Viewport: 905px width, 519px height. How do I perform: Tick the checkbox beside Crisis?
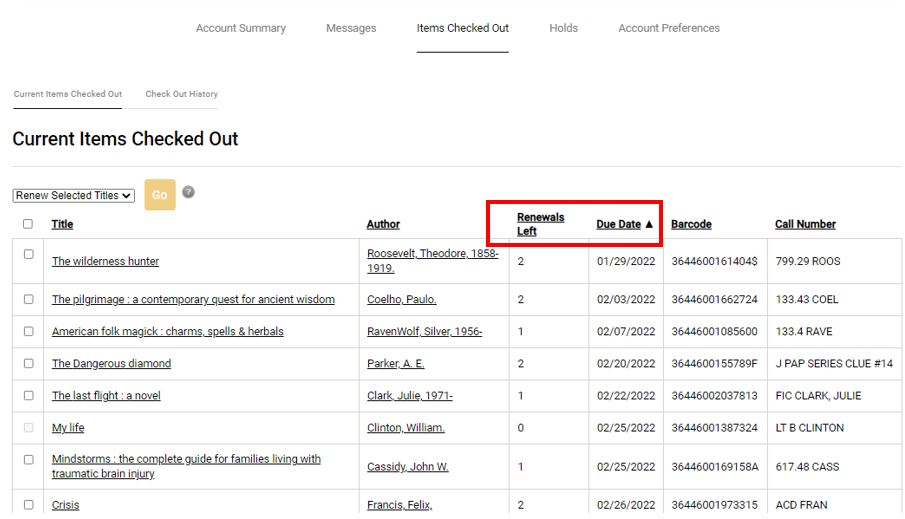click(x=28, y=505)
